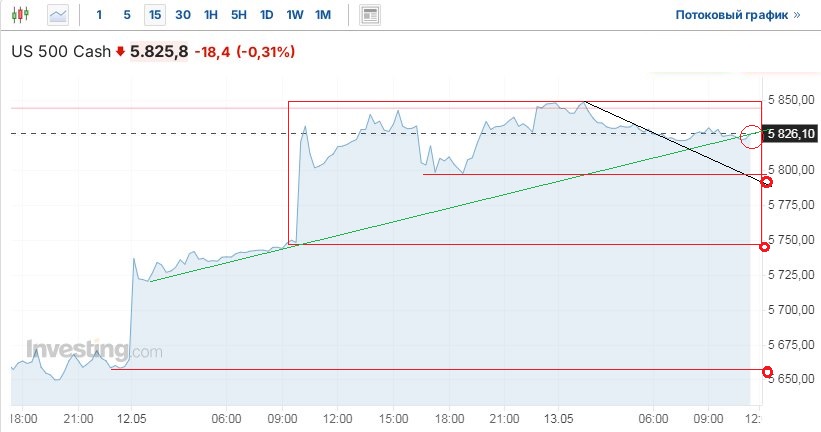Image resolution: width=821 pixels, height=432 pixels.
Task: Select the 1 minute timeframe
Action: pyautogui.click(x=99, y=15)
